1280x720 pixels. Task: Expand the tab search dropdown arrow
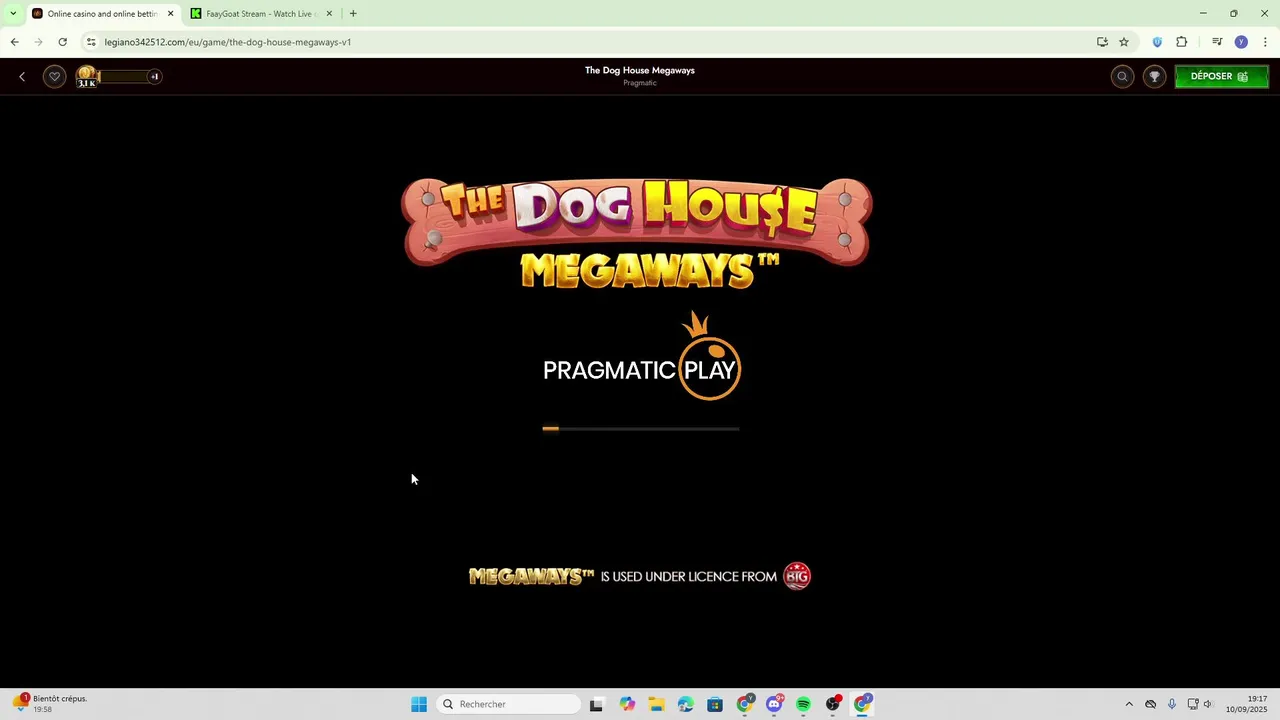12,14
